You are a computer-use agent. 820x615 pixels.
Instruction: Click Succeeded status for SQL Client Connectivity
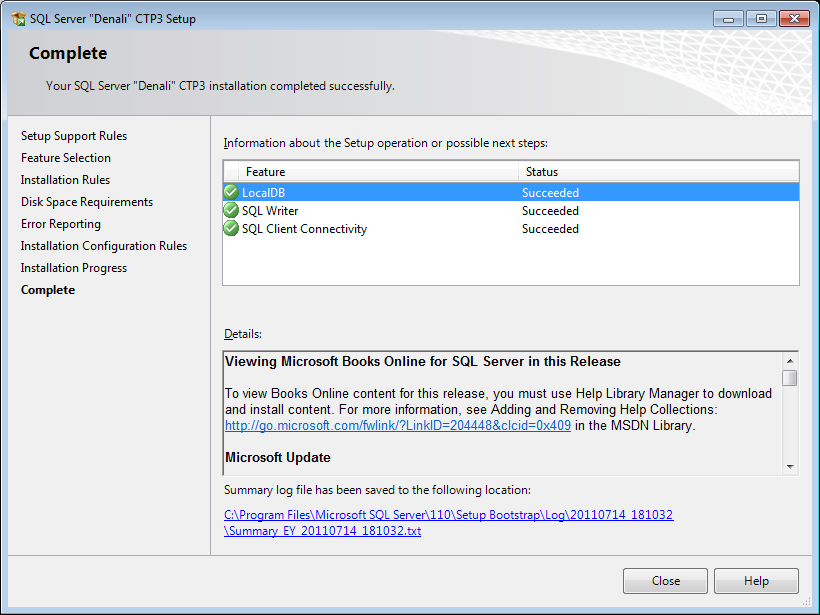pyautogui.click(x=550, y=229)
